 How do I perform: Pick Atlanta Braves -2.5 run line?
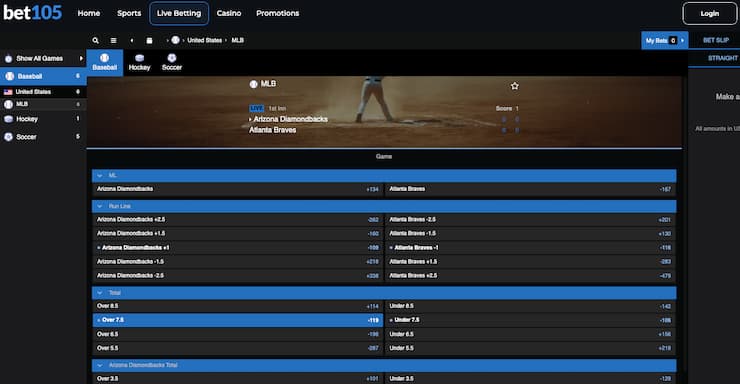(x=531, y=220)
